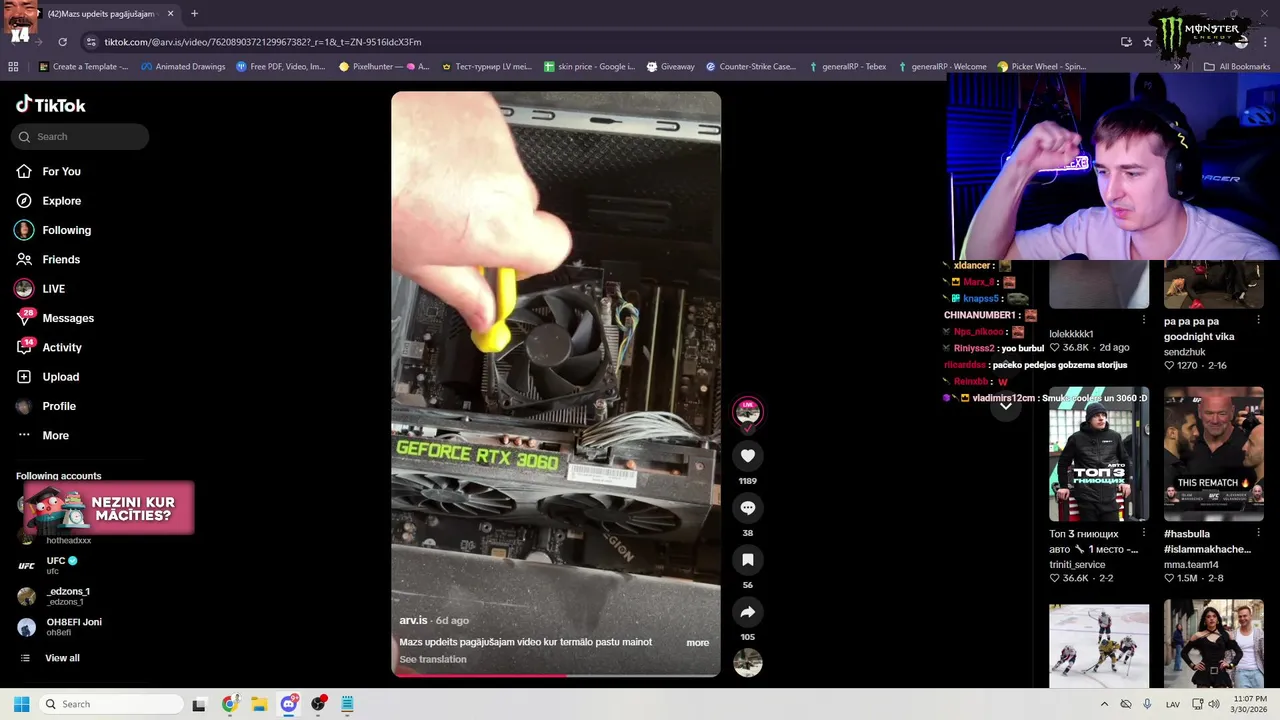
Task: Open options for the lolekkkkk1 video
Action: click(x=1144, y=320)
